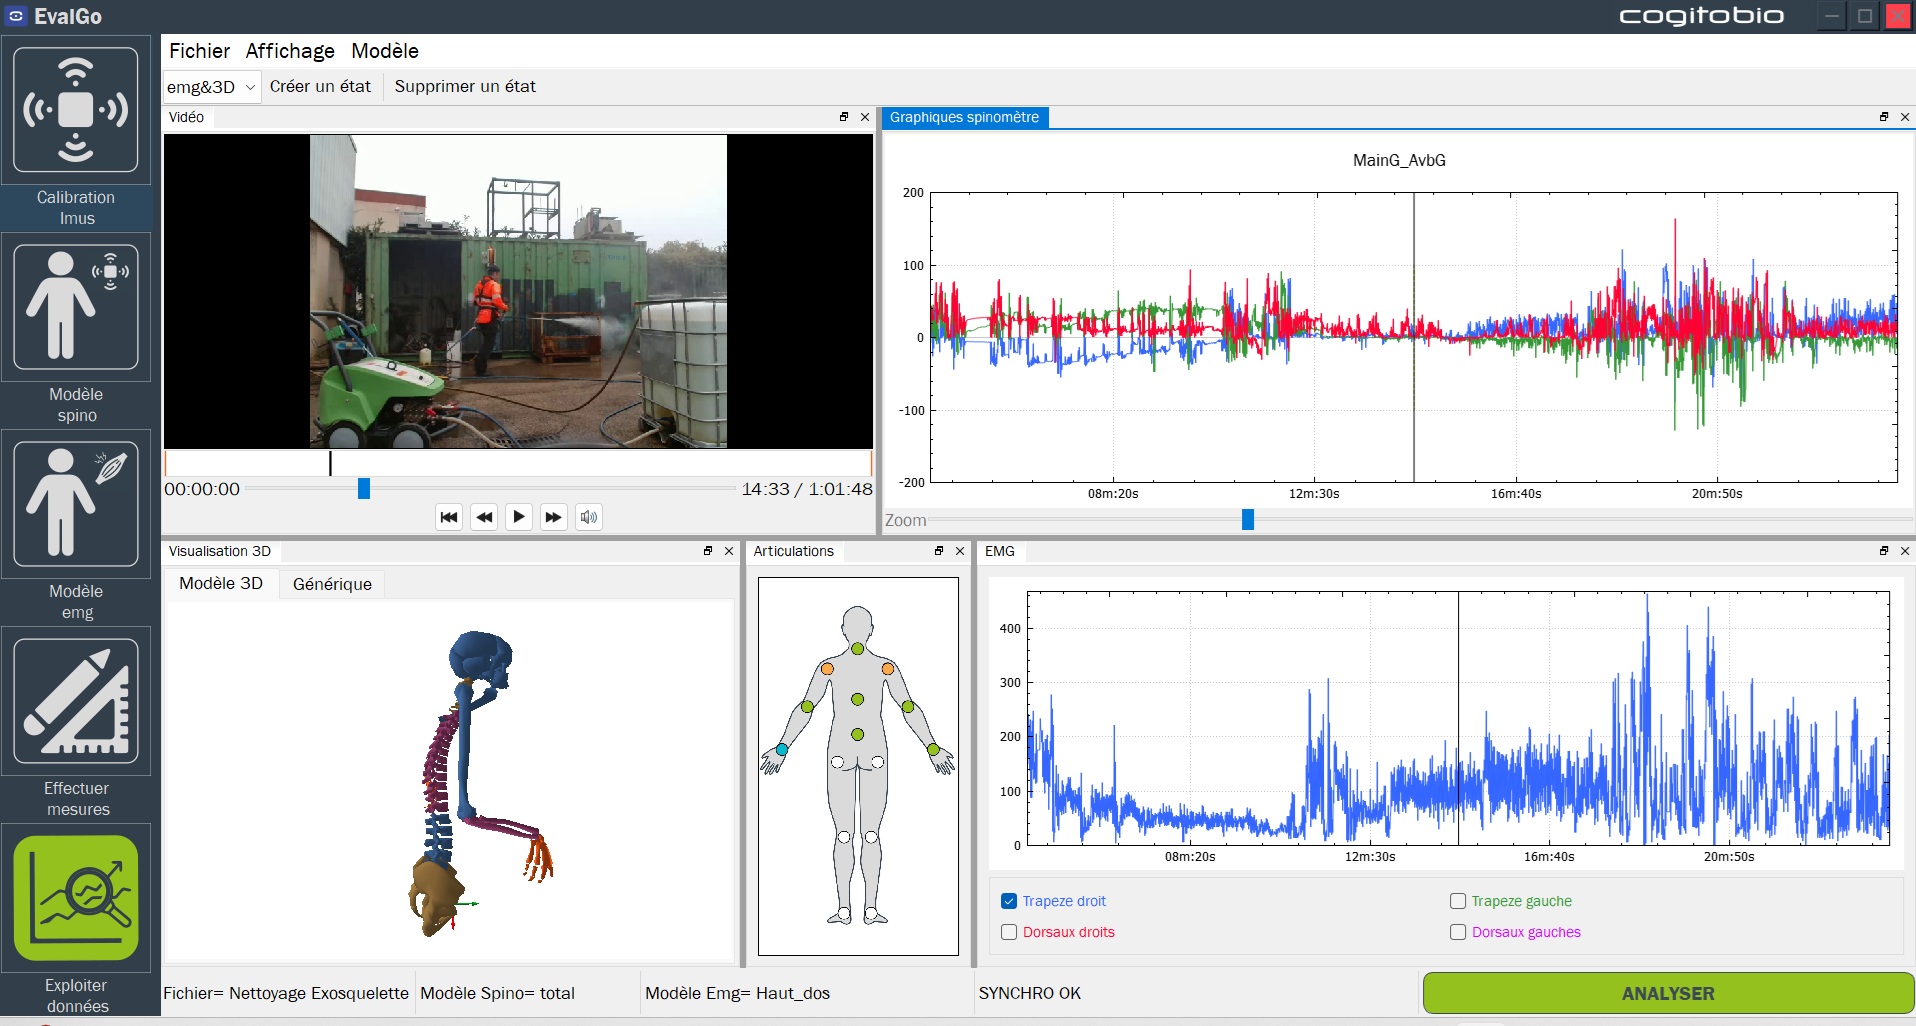Click the spinometer graph Zoom slider handle
This screenshot has height=1026, width=1916.
pos(1248,520)
